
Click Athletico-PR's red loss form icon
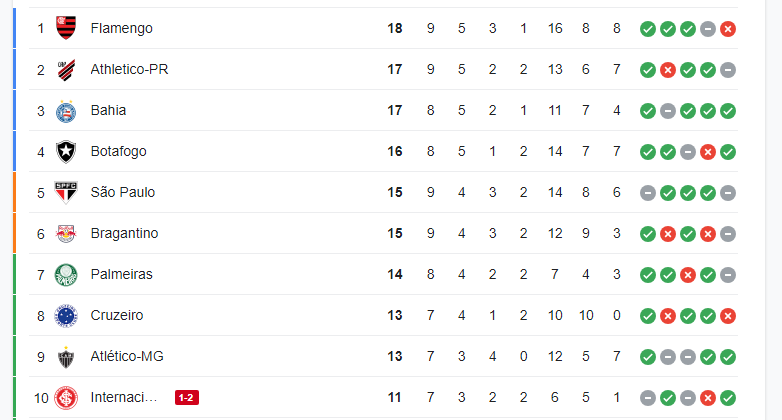pos(668,70)
